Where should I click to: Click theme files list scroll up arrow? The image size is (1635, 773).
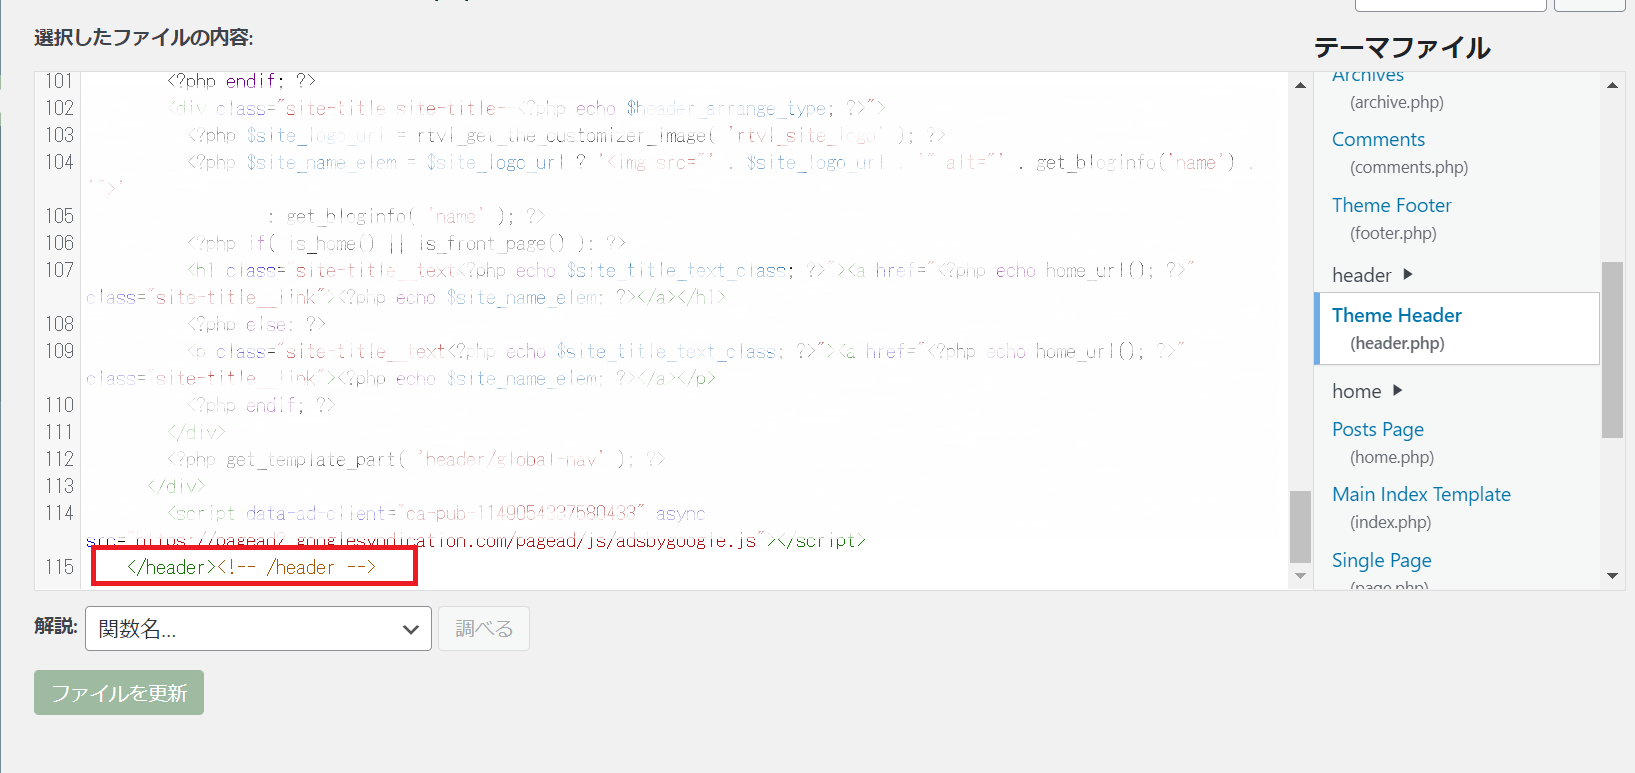pyautogui.click(x=1612, y=85)
